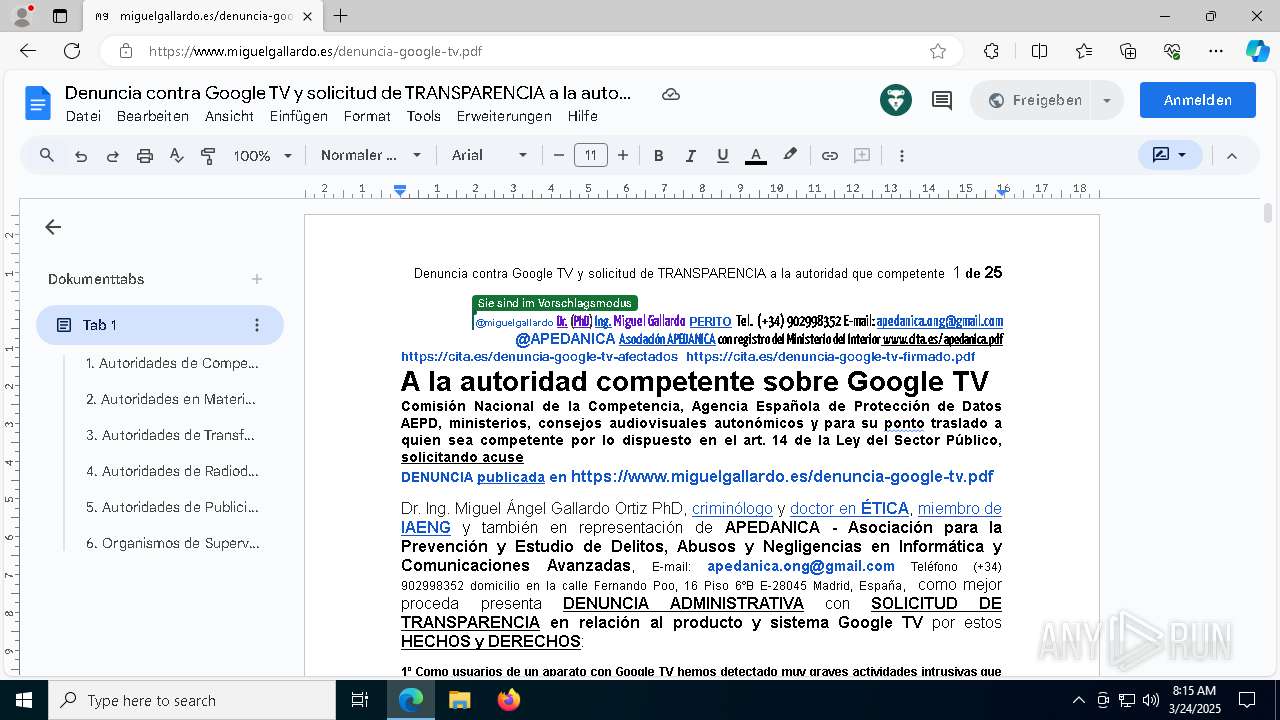Go to outline item 3. Autoridades de Transf...
The width and height of the screenshot is (1280, 720).
coord(171,435)
